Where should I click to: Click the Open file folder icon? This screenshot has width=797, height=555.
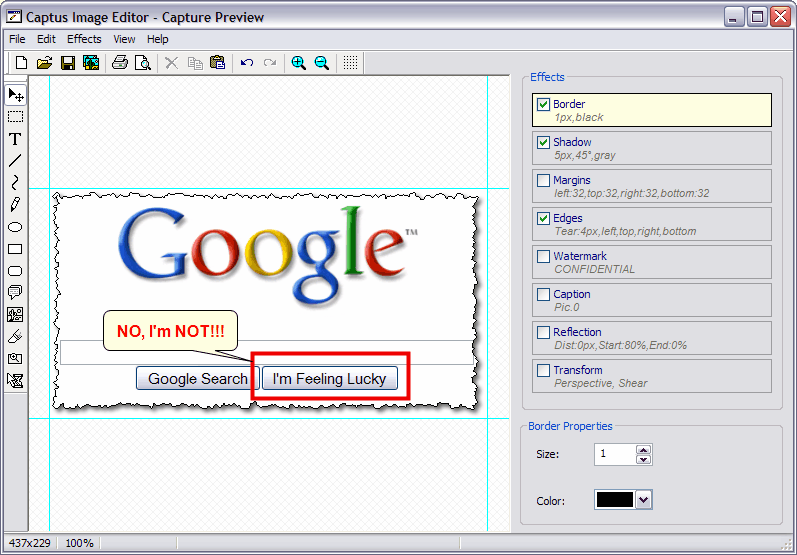click(45, 63)
